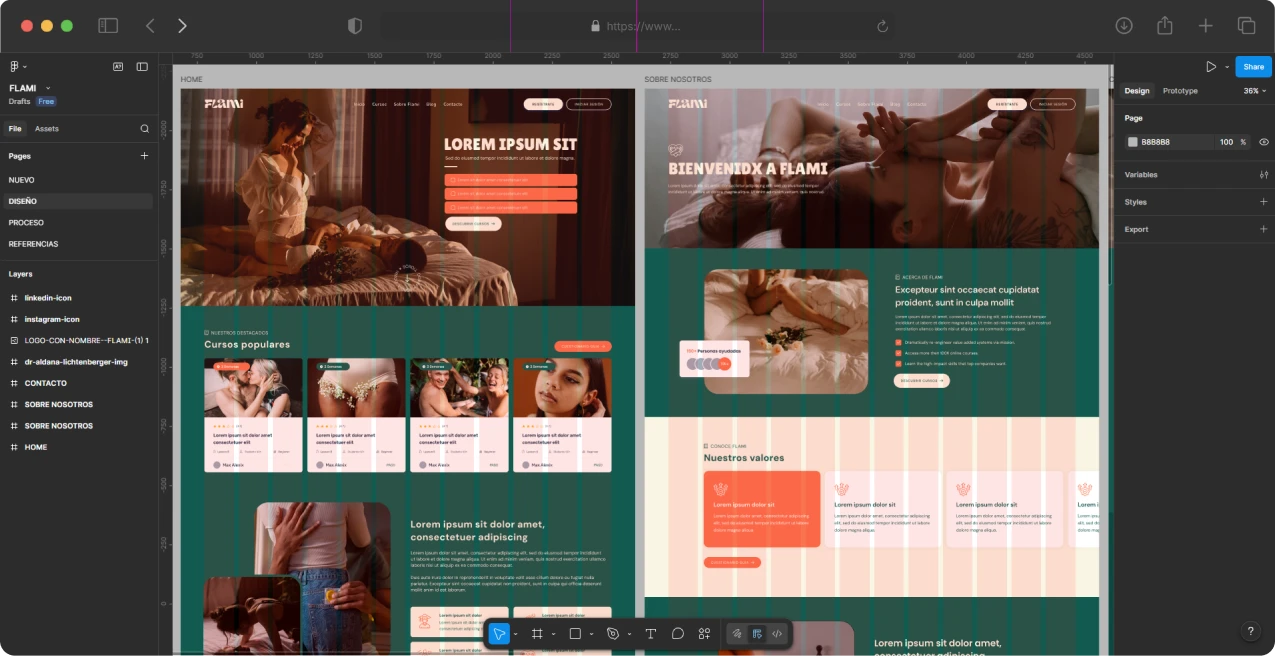Viewport: 1275px width, 656px height.
Task: Select the PROCESO page
Action: pos(26,223)
